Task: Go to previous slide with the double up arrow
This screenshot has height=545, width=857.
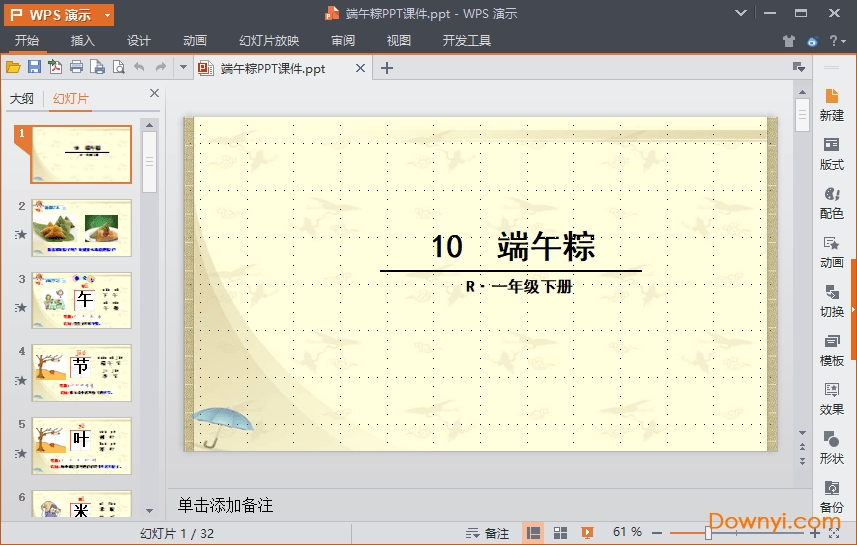Action: coord(802,447)
